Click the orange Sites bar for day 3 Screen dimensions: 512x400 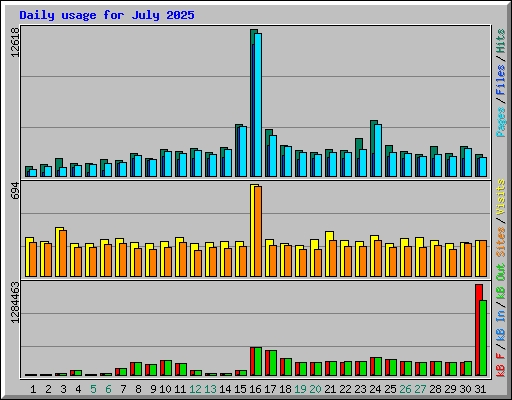[x=63, y=253]
